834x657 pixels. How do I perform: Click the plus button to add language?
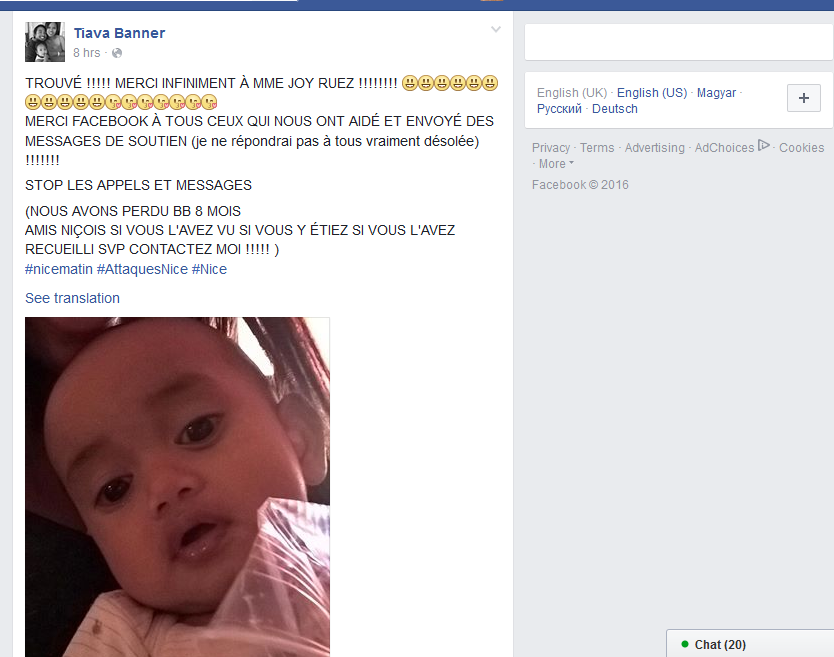click(x=804, y=98)
